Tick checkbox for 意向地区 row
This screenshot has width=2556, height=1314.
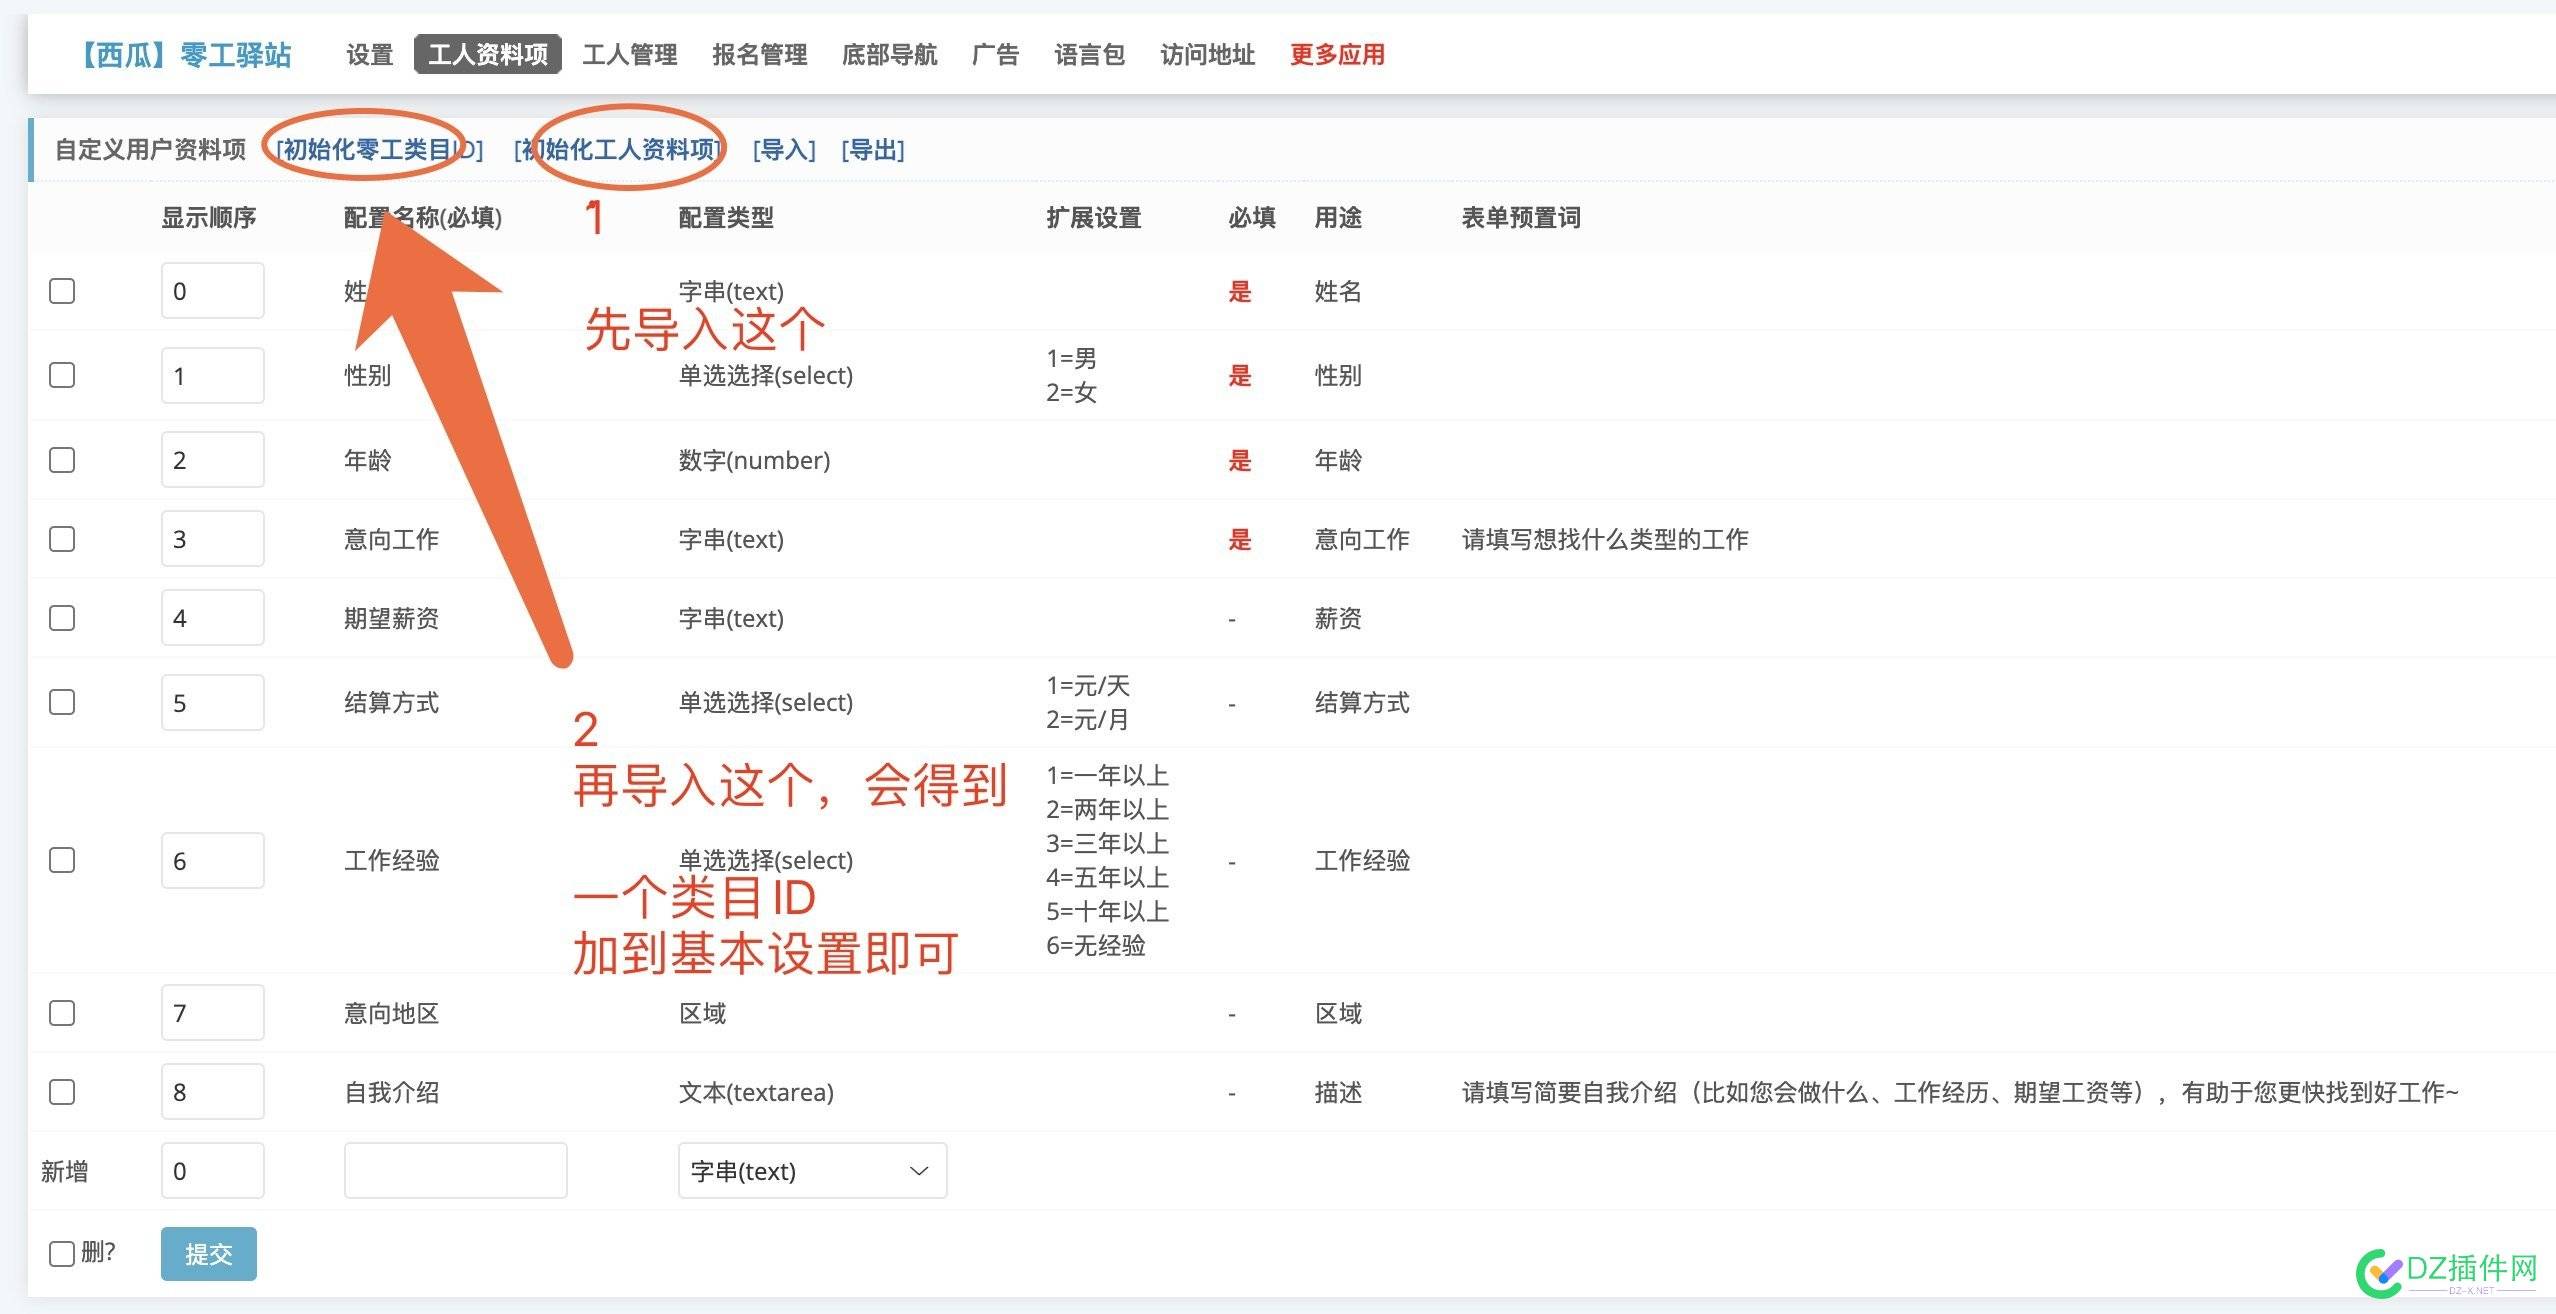62,1013
